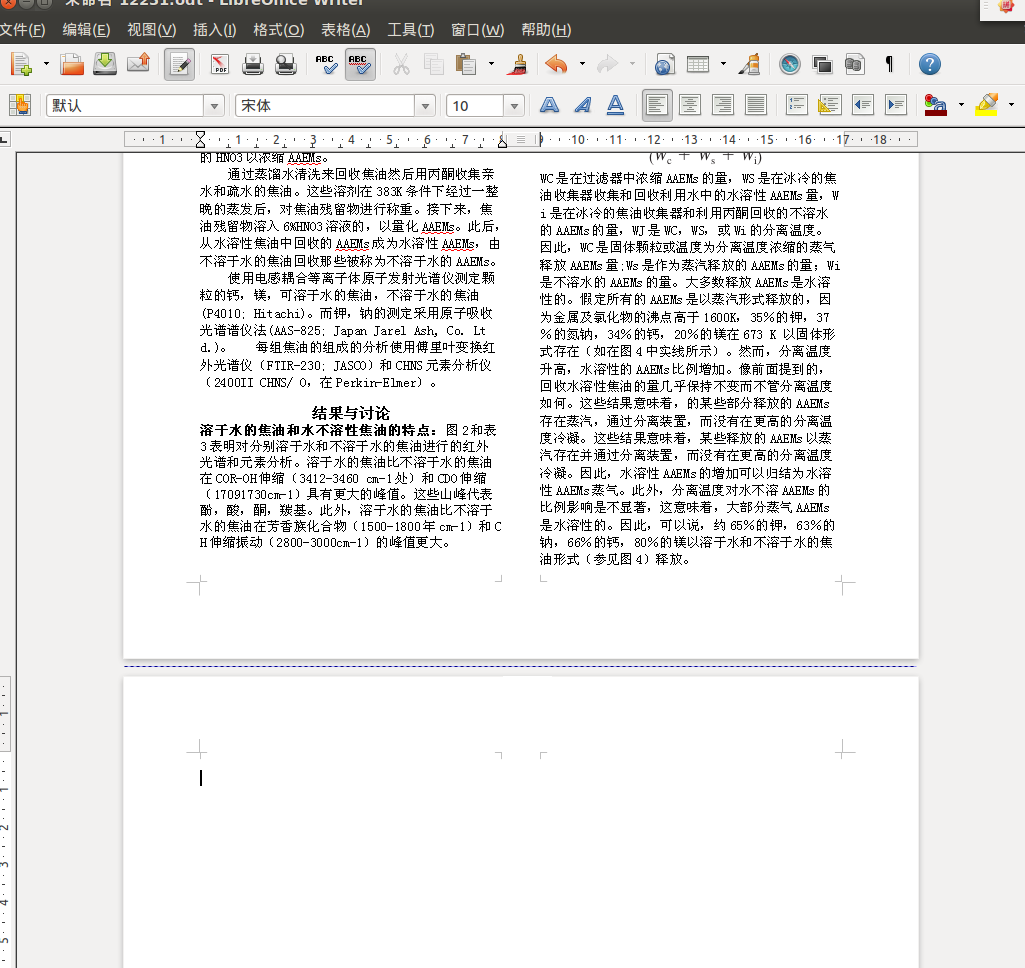The image size is (1025, 968).
Task: Click the New document icon
Action: point(20,64)
